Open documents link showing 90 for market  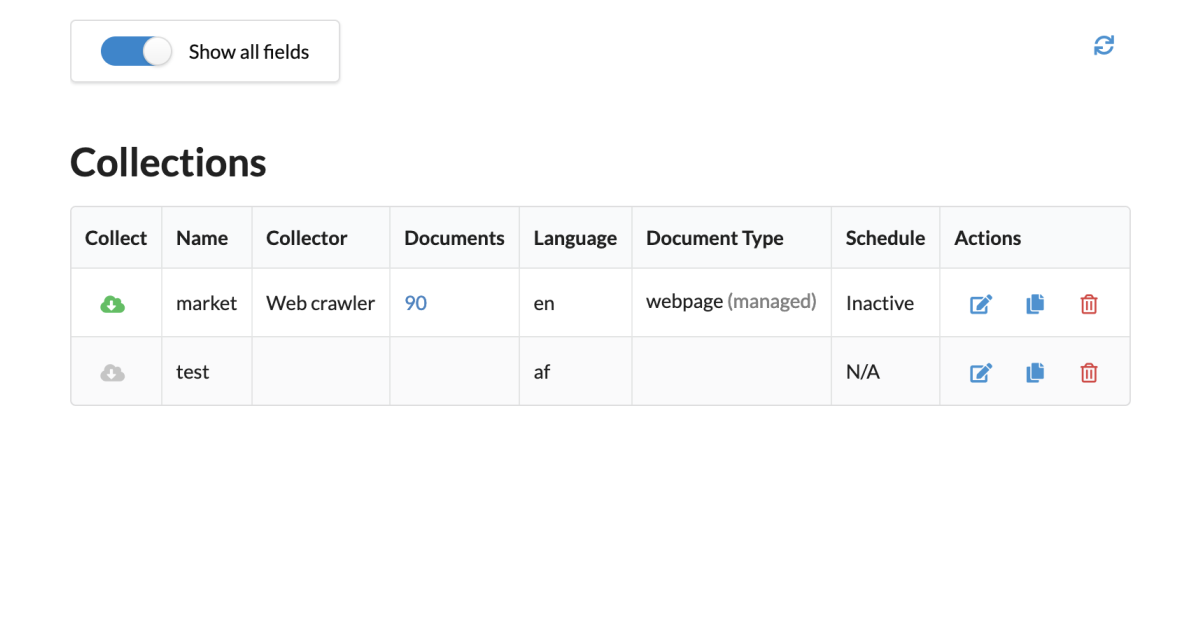click(x=415, y=303)
